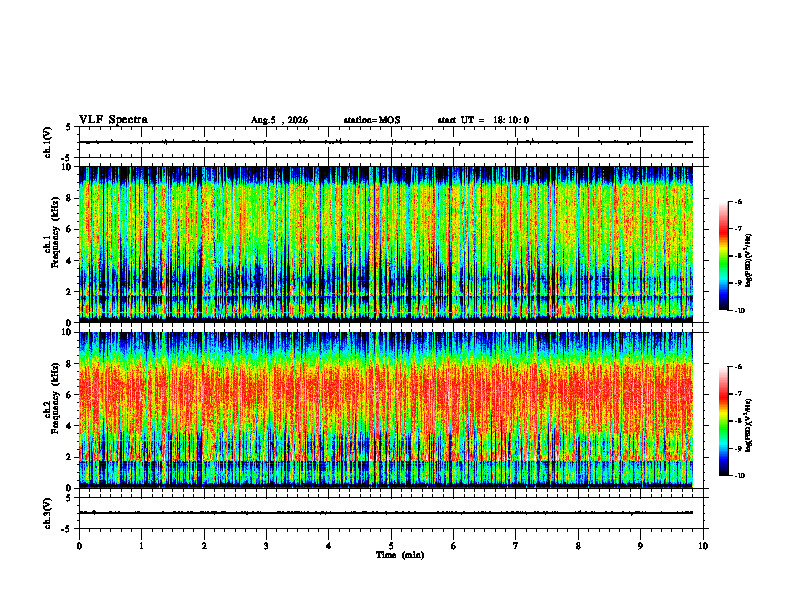This screenshot has height=612, width=792.
Task: Click the "station=MOS" header label
Action: click(x=372, y=120)
